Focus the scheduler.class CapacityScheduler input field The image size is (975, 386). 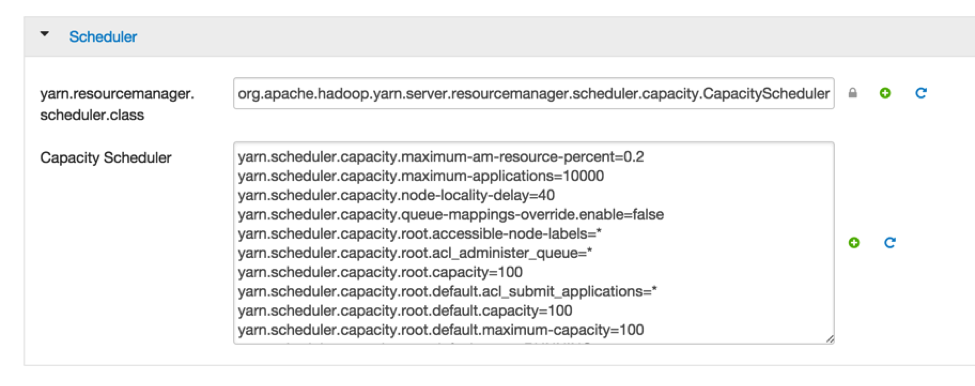(x=534, y=93)
